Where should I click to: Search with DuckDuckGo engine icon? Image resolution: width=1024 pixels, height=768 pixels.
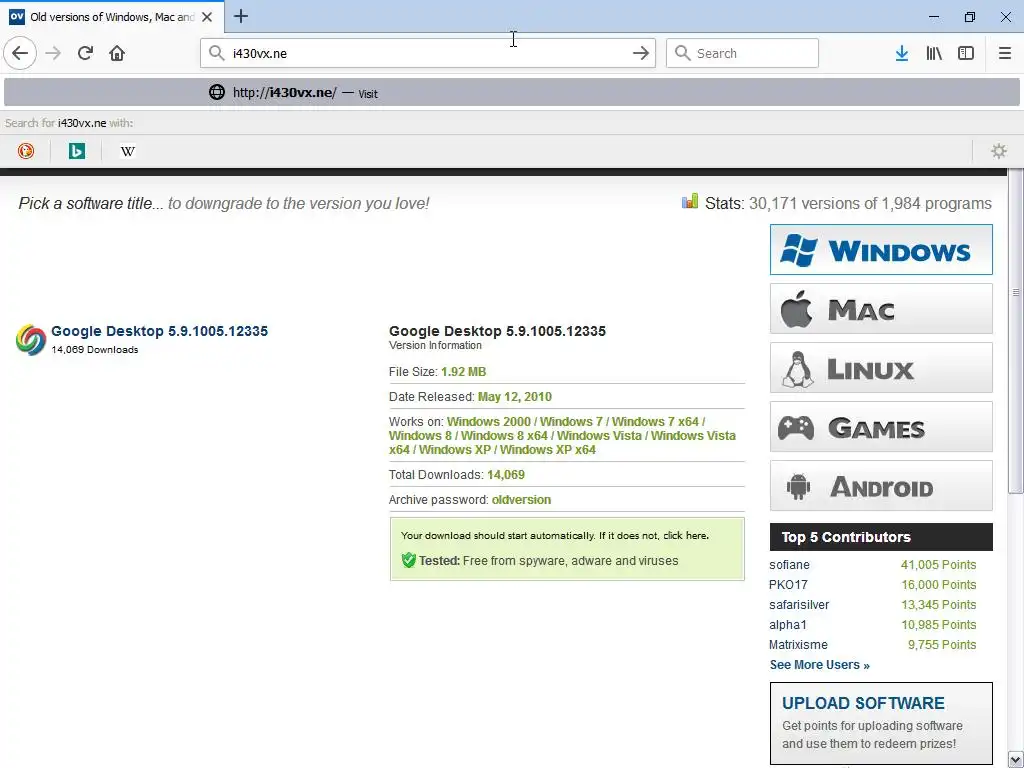[26, 152]
